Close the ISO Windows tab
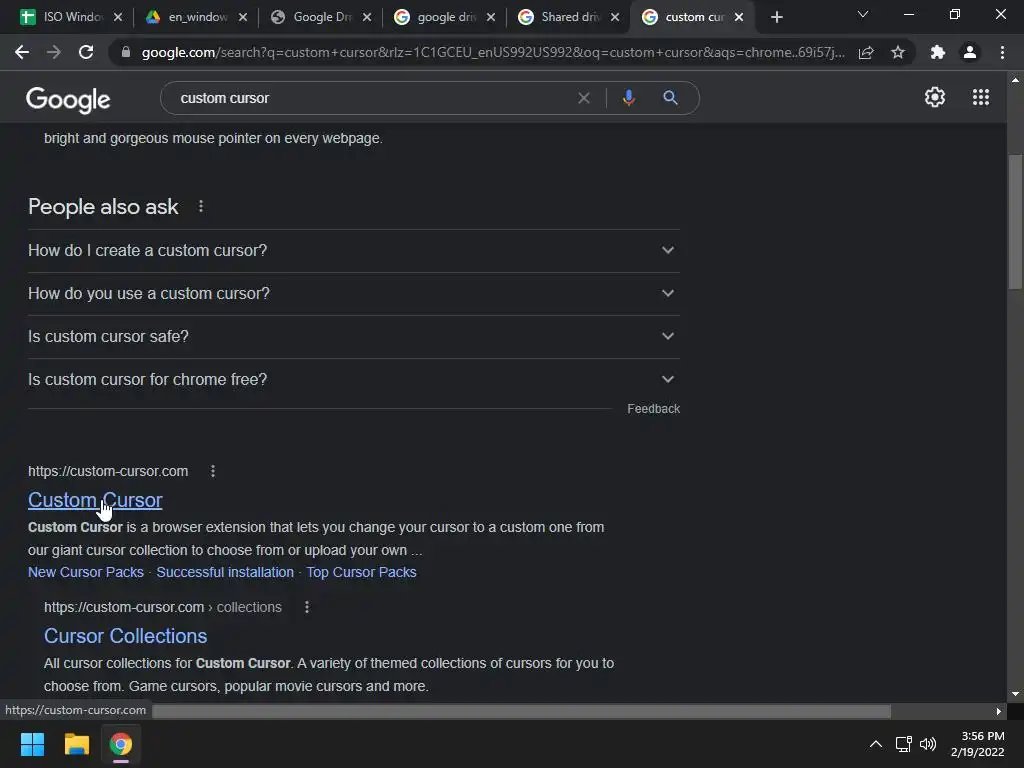The height and width of the screenshot is (768, 1024). (x=118, y=17)
